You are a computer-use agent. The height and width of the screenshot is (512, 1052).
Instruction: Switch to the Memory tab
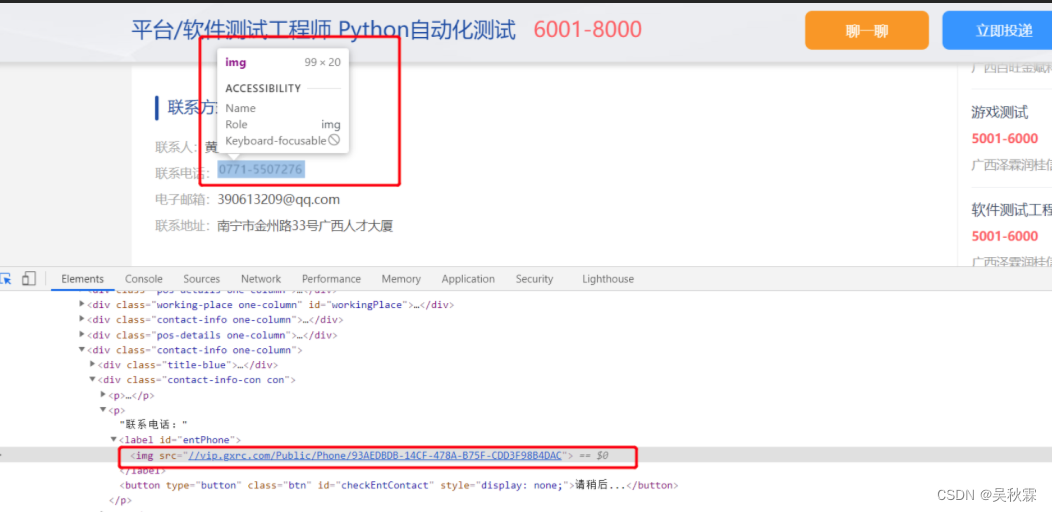pos(401,279)
